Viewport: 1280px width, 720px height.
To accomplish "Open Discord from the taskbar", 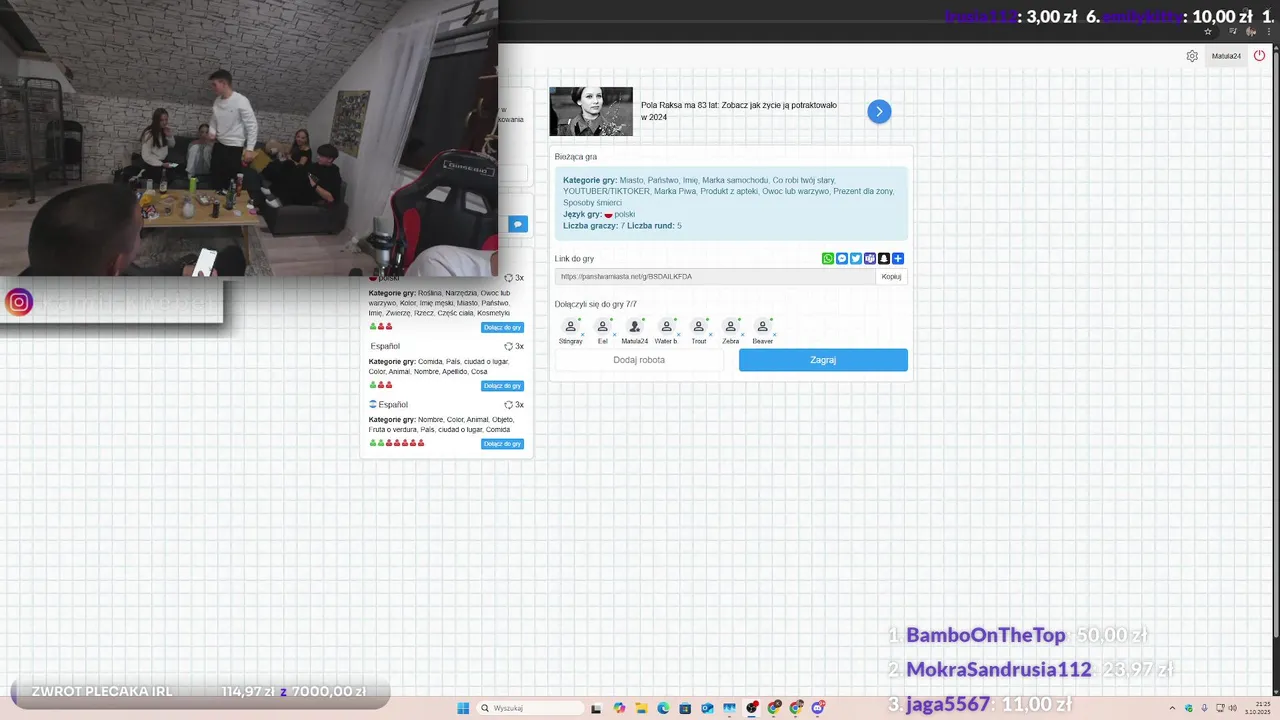I will click(x=819, y=708).
